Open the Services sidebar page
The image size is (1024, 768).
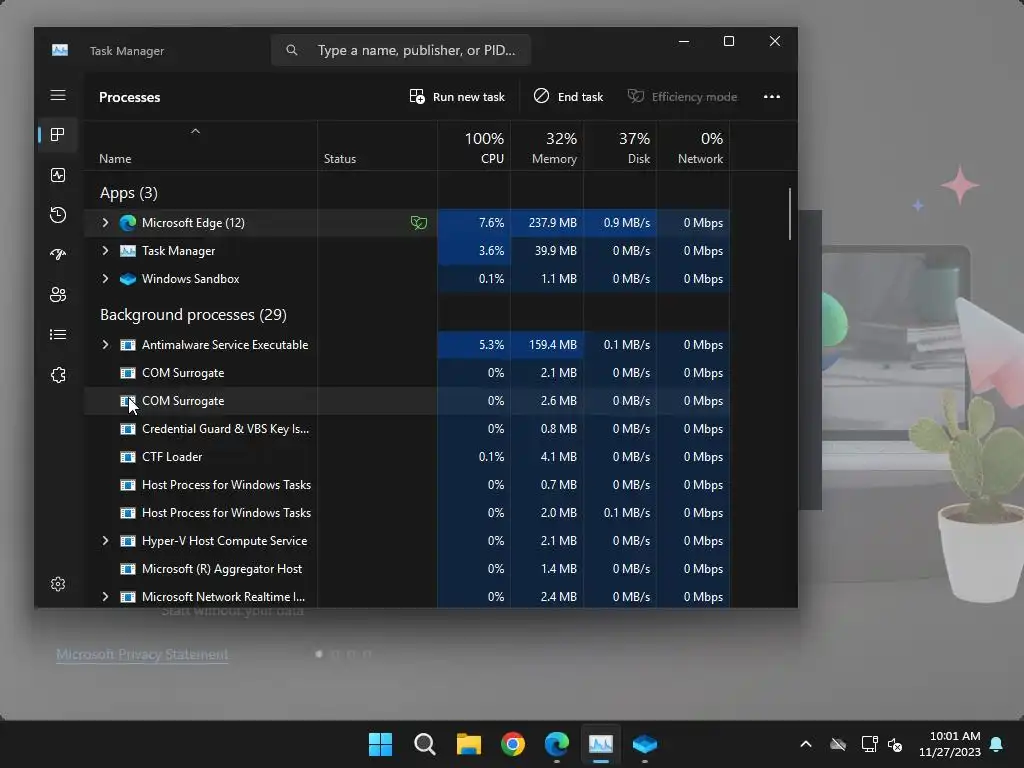pos(58,375)
